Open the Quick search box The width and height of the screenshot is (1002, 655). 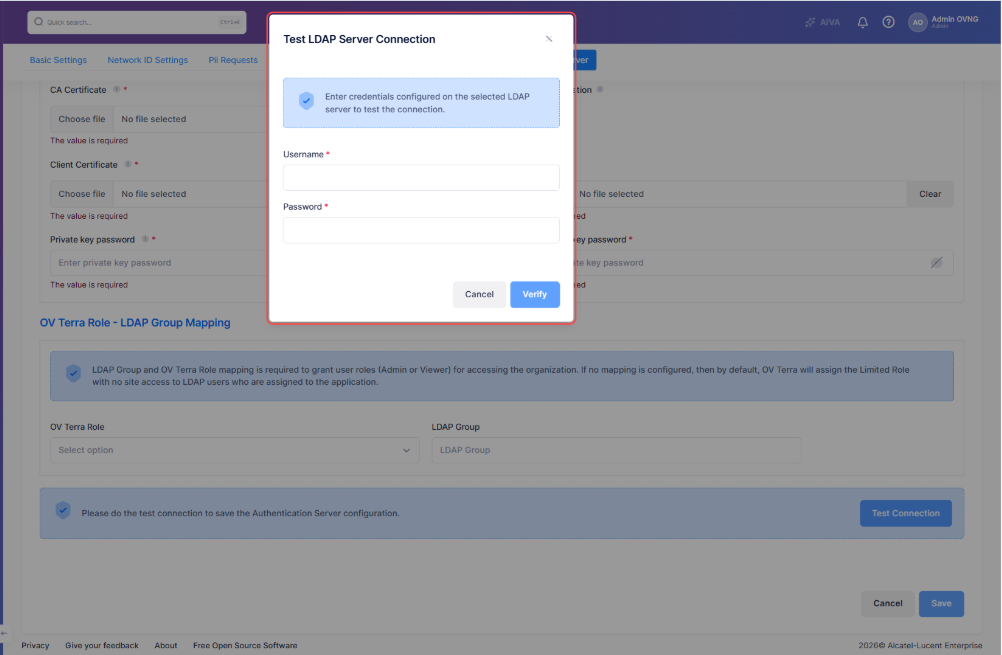[137, 22]
